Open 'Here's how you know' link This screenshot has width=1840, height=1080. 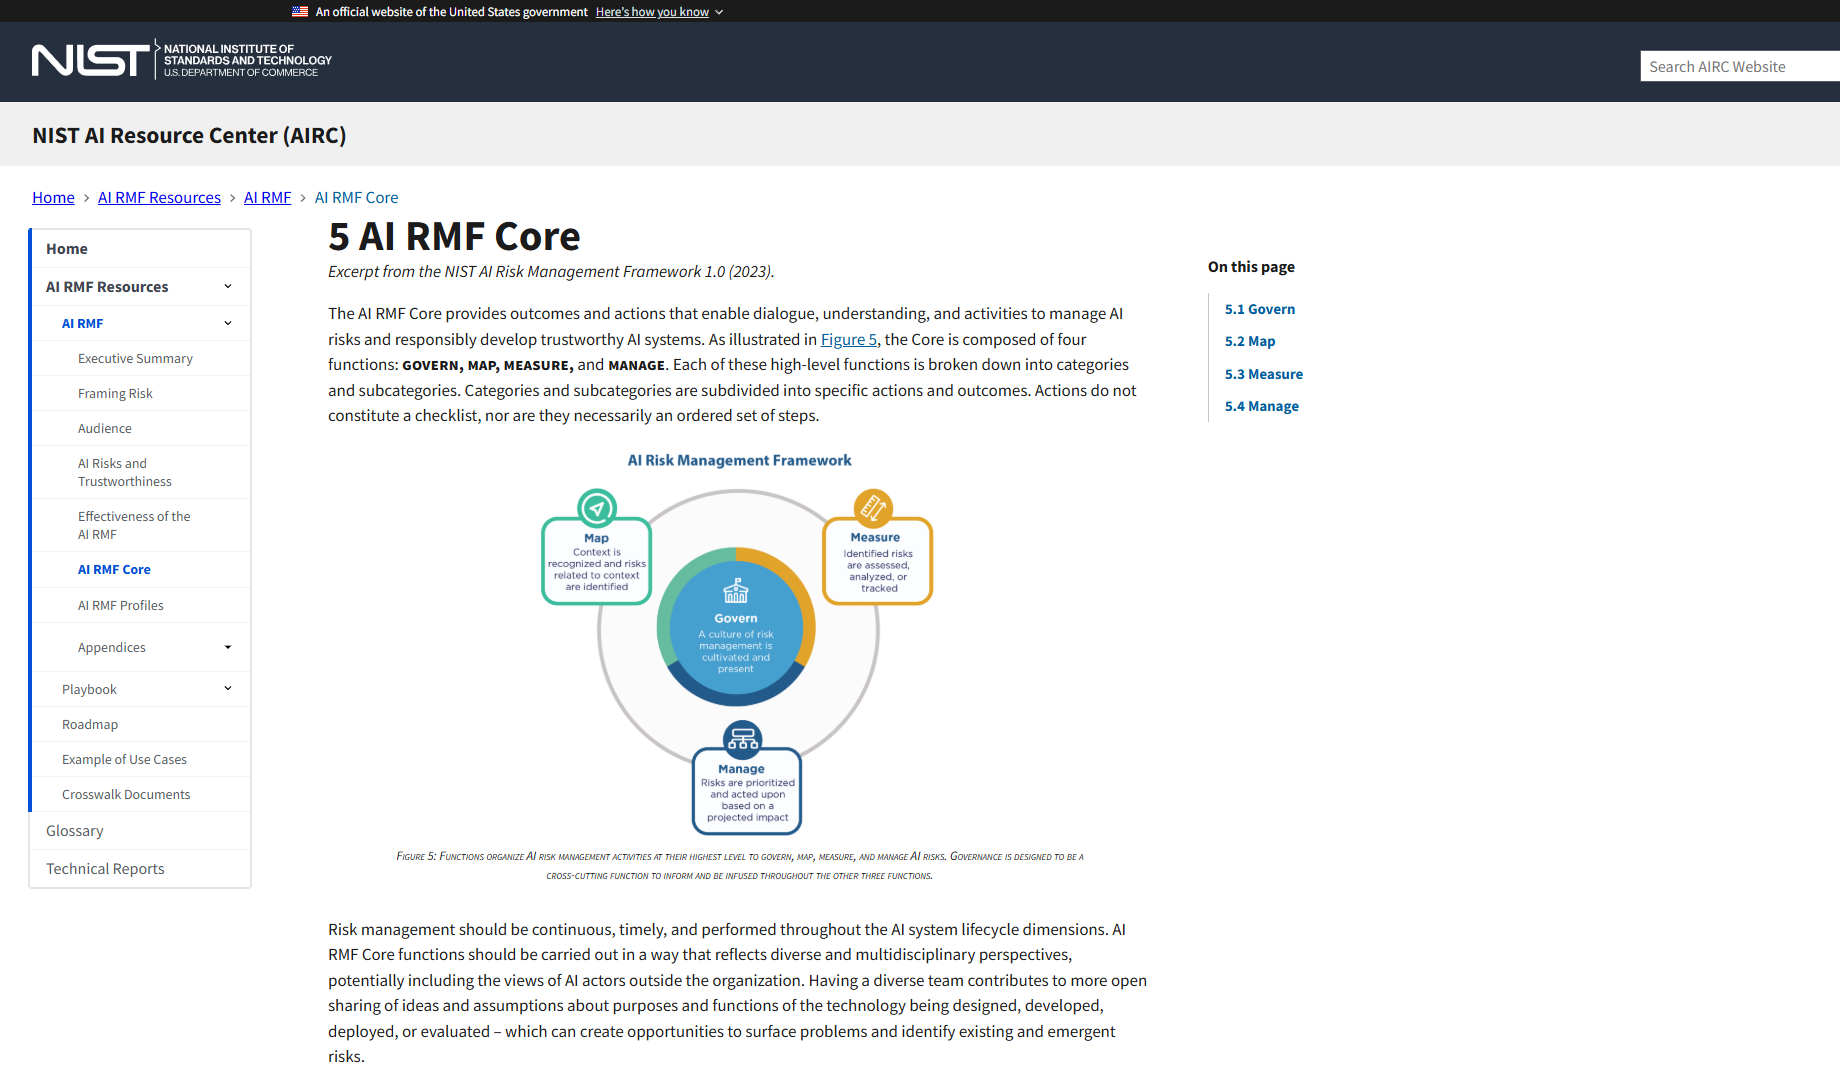coord(652,12)
